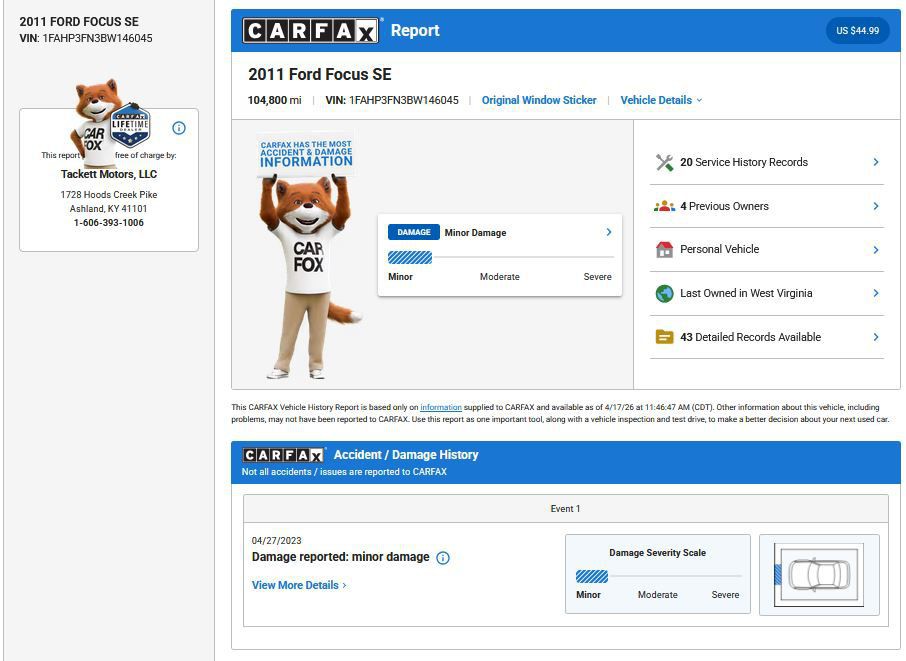This screenshot has height=661, width=906.
Task: Click the US $44.99 price button
Action: point(857,31)
